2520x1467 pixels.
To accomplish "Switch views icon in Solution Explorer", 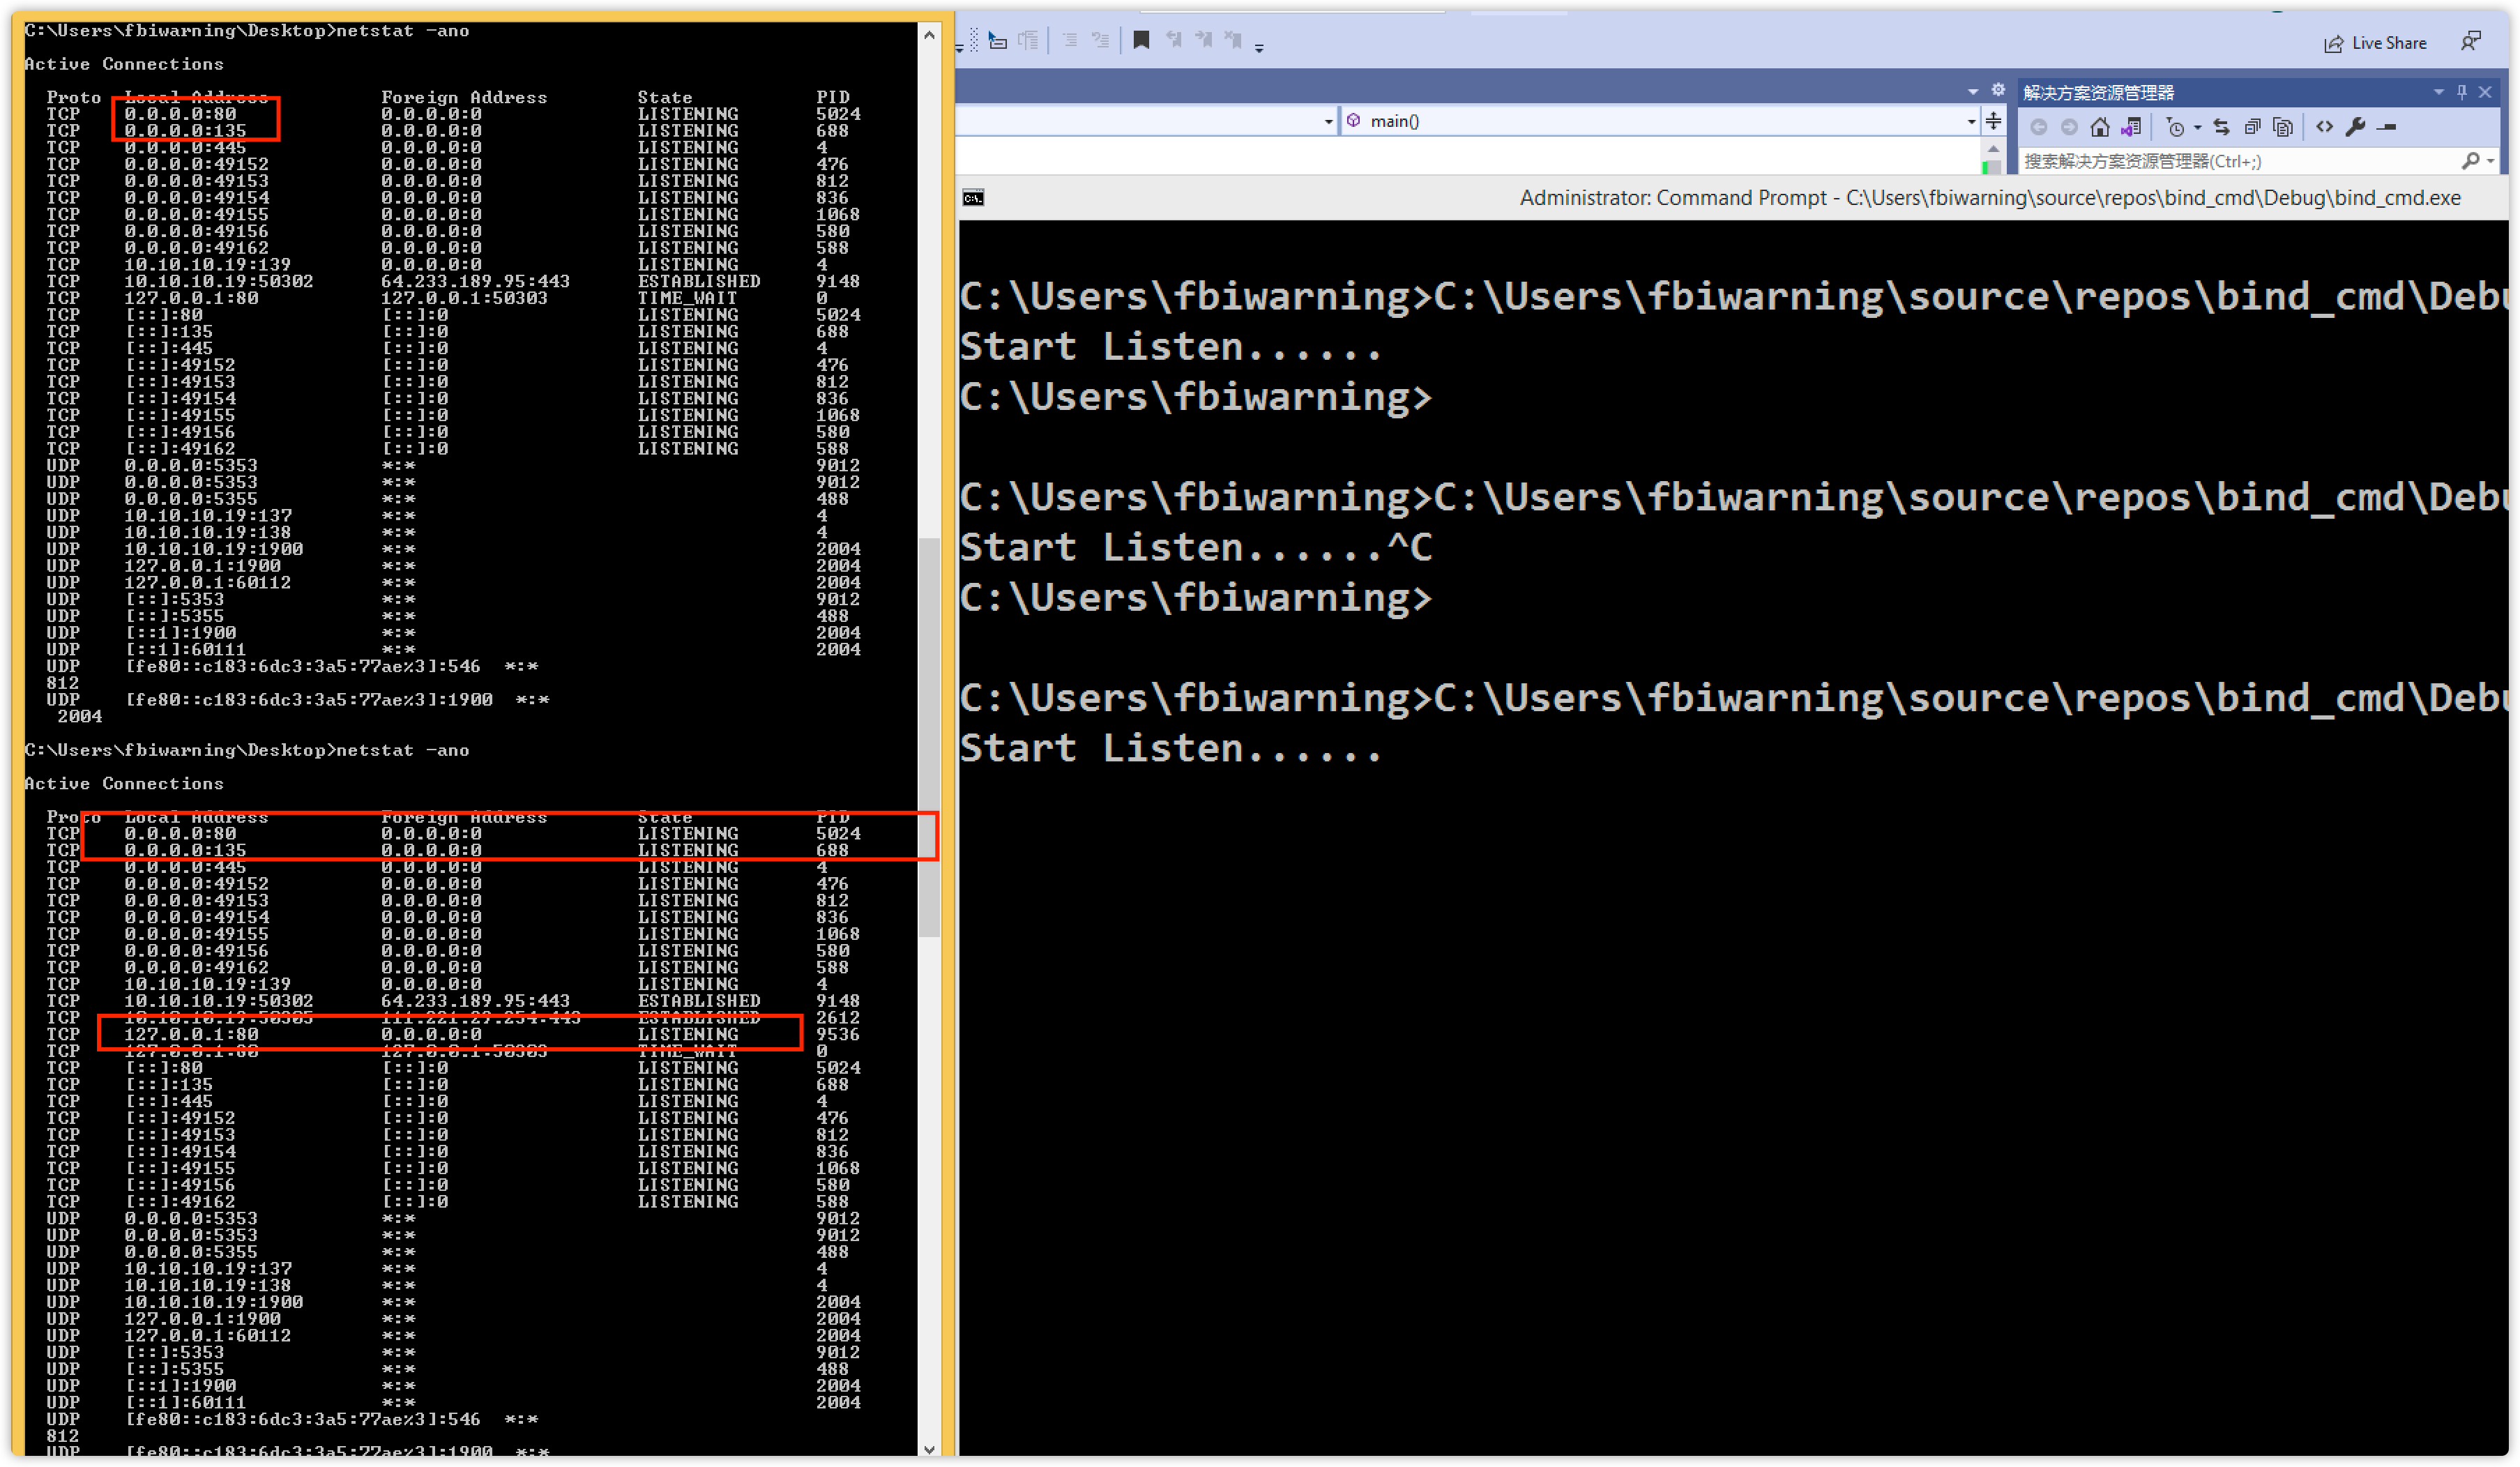I will tap(2131, 127).
